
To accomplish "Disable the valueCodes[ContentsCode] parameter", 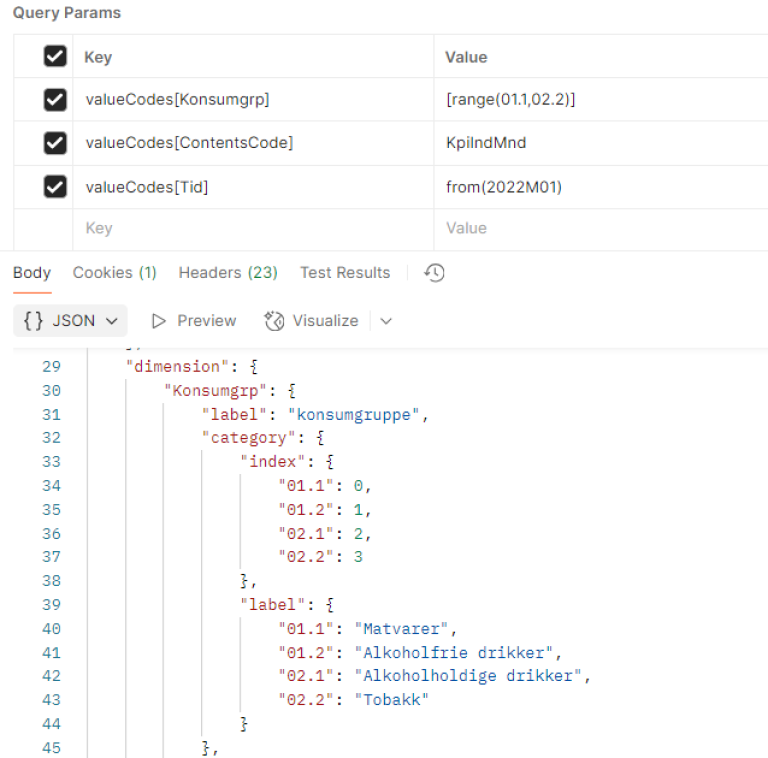I will tap(55, 143).
